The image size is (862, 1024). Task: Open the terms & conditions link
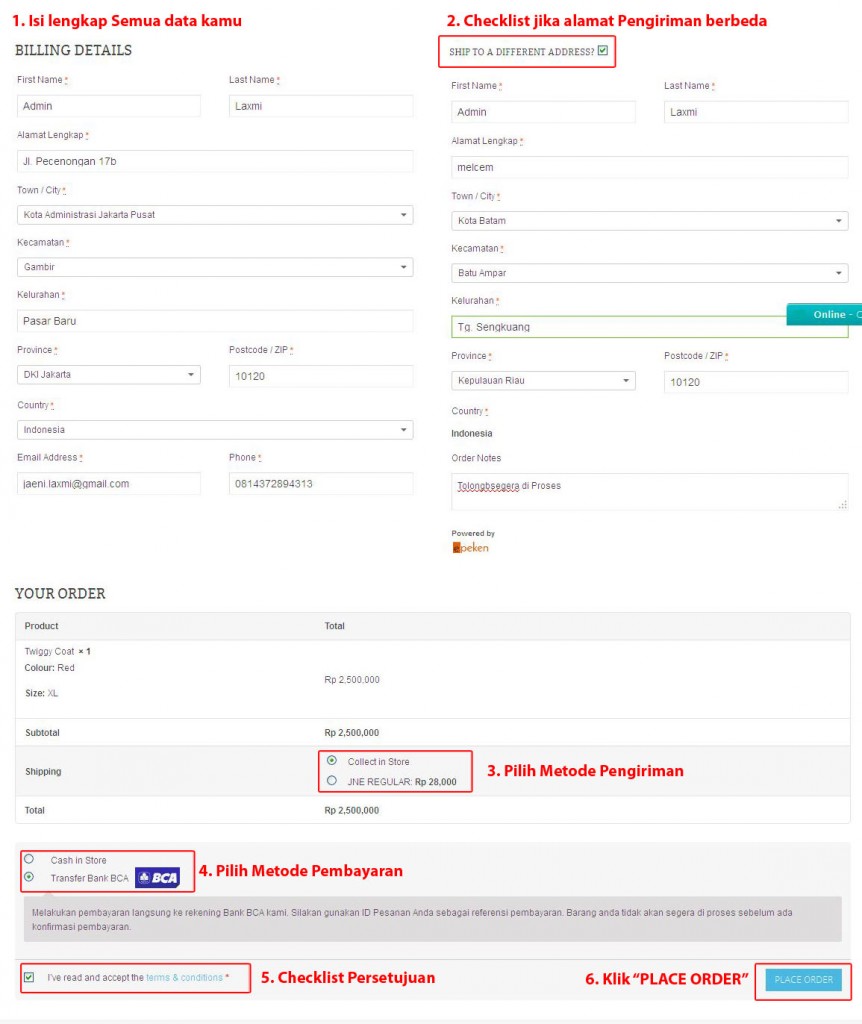click(184, 979)
